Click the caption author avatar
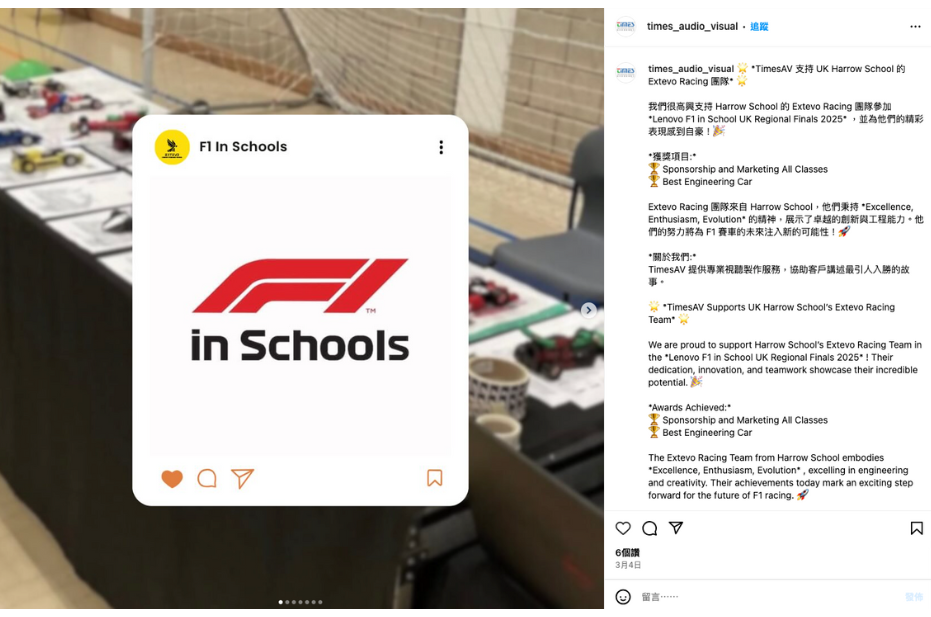The height and width of the screenshot is (617, 931). pyautogui.click(x=625, y=72)
